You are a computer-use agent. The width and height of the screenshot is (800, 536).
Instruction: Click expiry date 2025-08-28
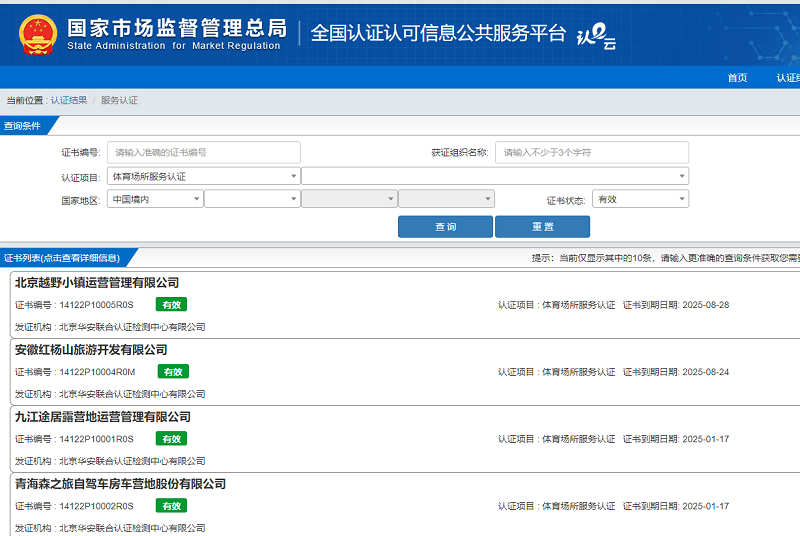point(706,305)
